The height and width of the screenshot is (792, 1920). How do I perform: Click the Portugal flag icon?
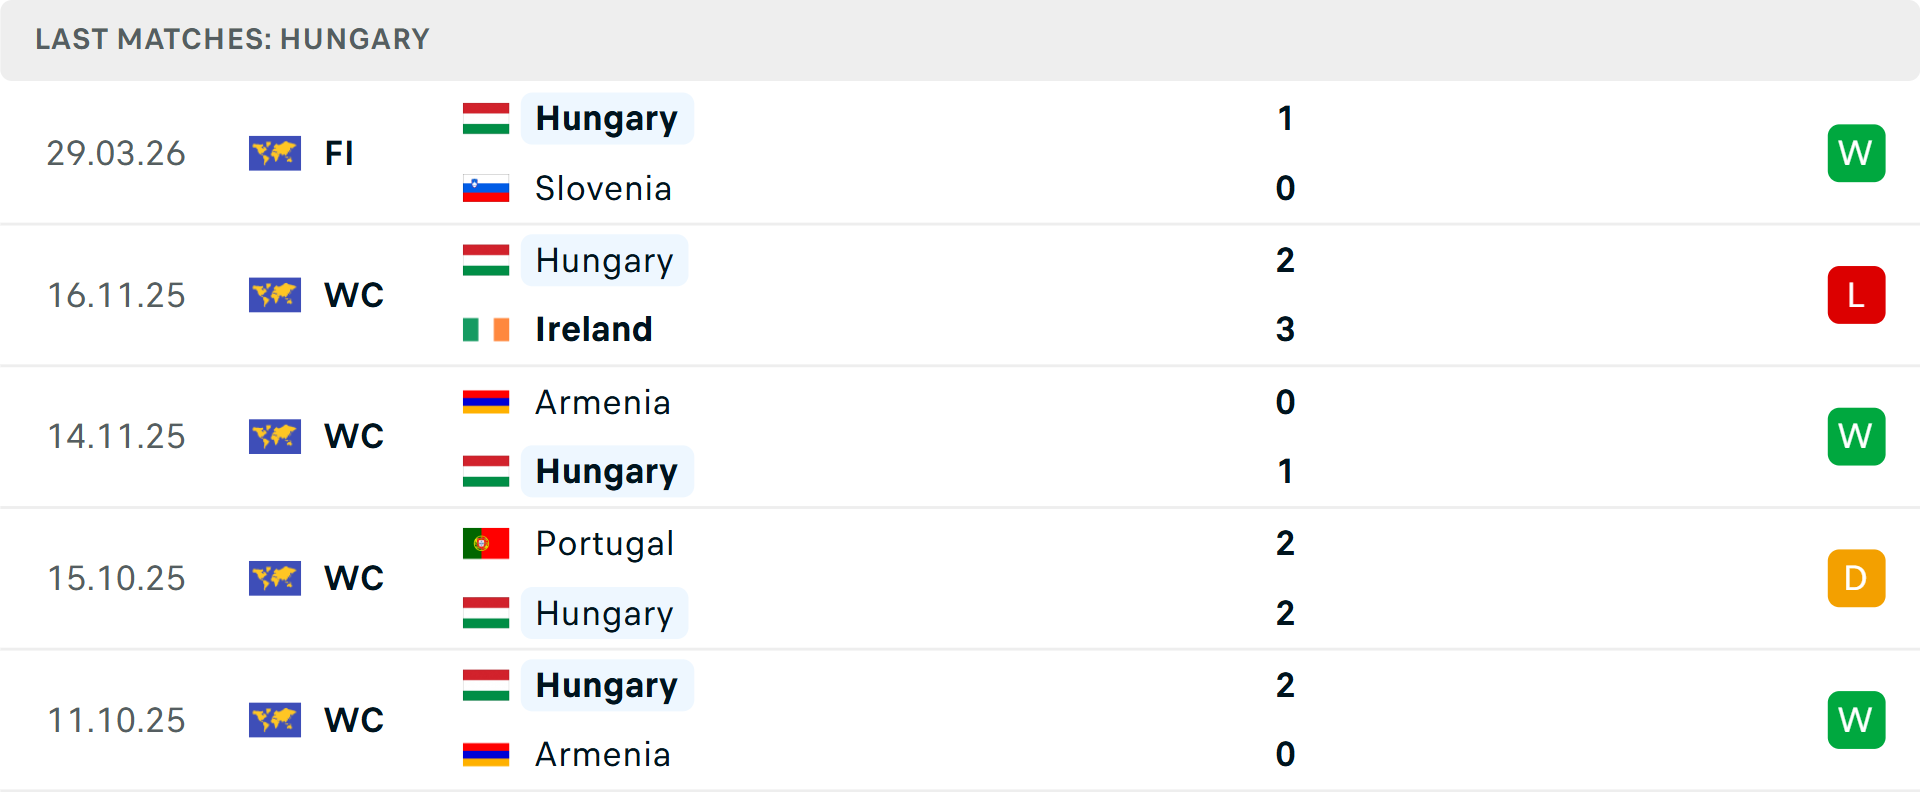[485, 543]
